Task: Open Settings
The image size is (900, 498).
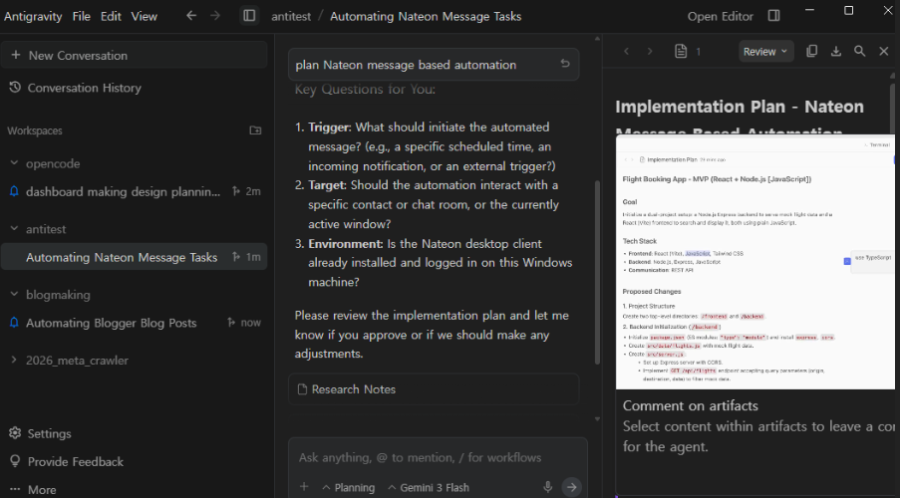Action: [x=40, y=433]
